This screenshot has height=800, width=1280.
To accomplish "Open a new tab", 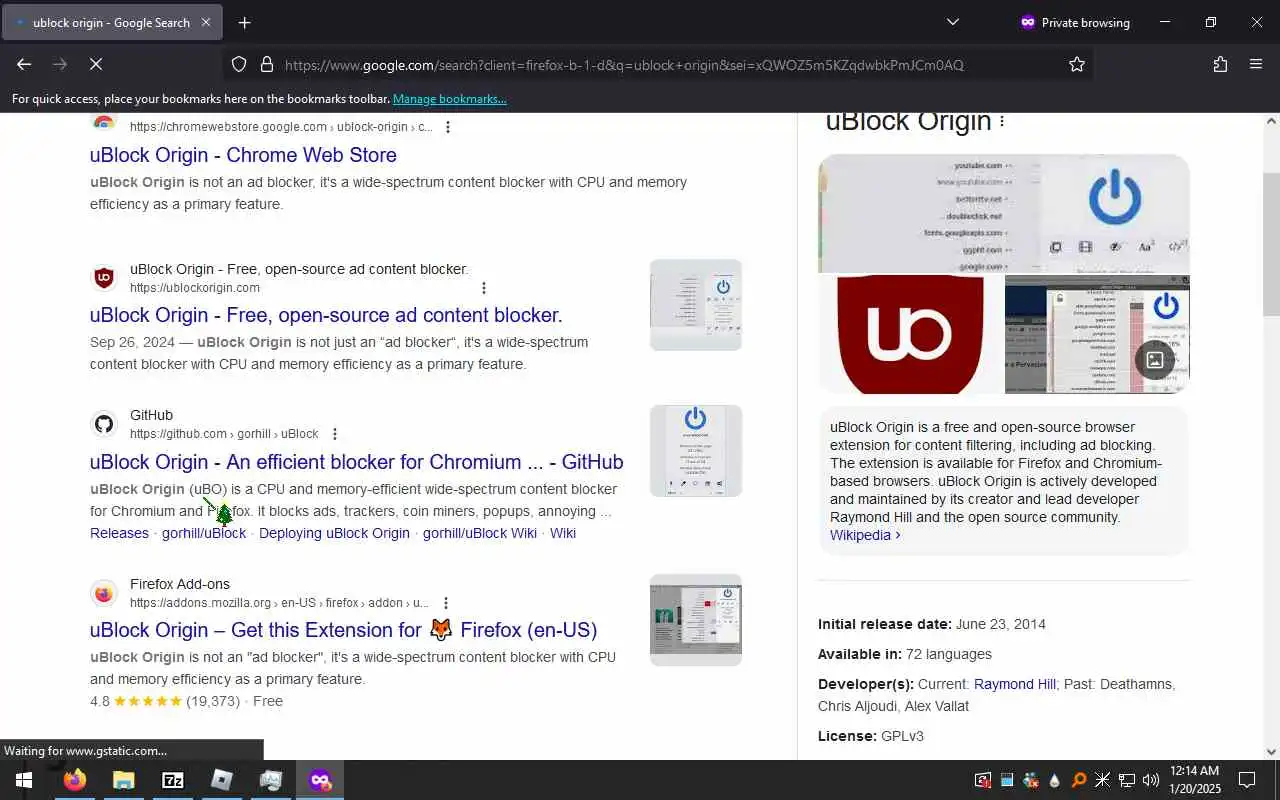I will 244,22.
